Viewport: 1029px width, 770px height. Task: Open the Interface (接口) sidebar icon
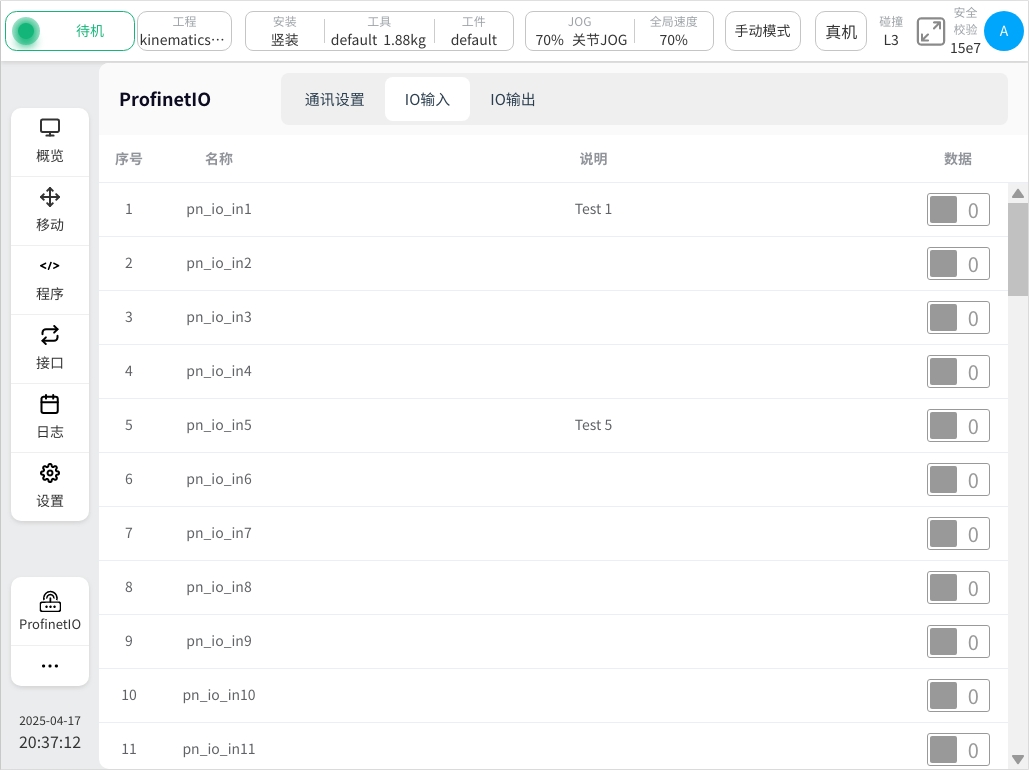[50, 348]
